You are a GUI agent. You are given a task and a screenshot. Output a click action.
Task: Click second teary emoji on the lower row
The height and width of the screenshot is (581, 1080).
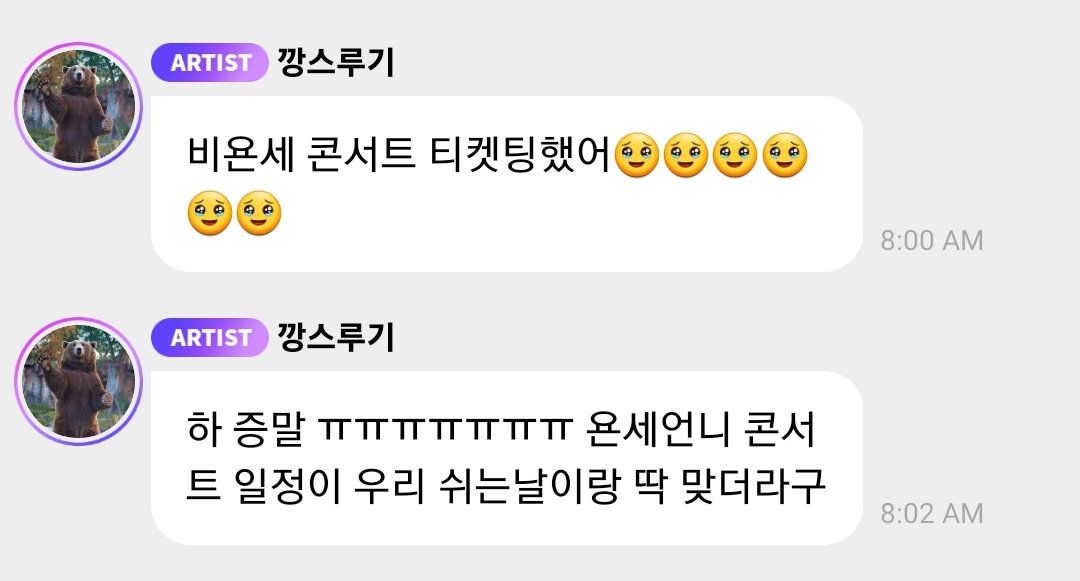pos(259,213)
